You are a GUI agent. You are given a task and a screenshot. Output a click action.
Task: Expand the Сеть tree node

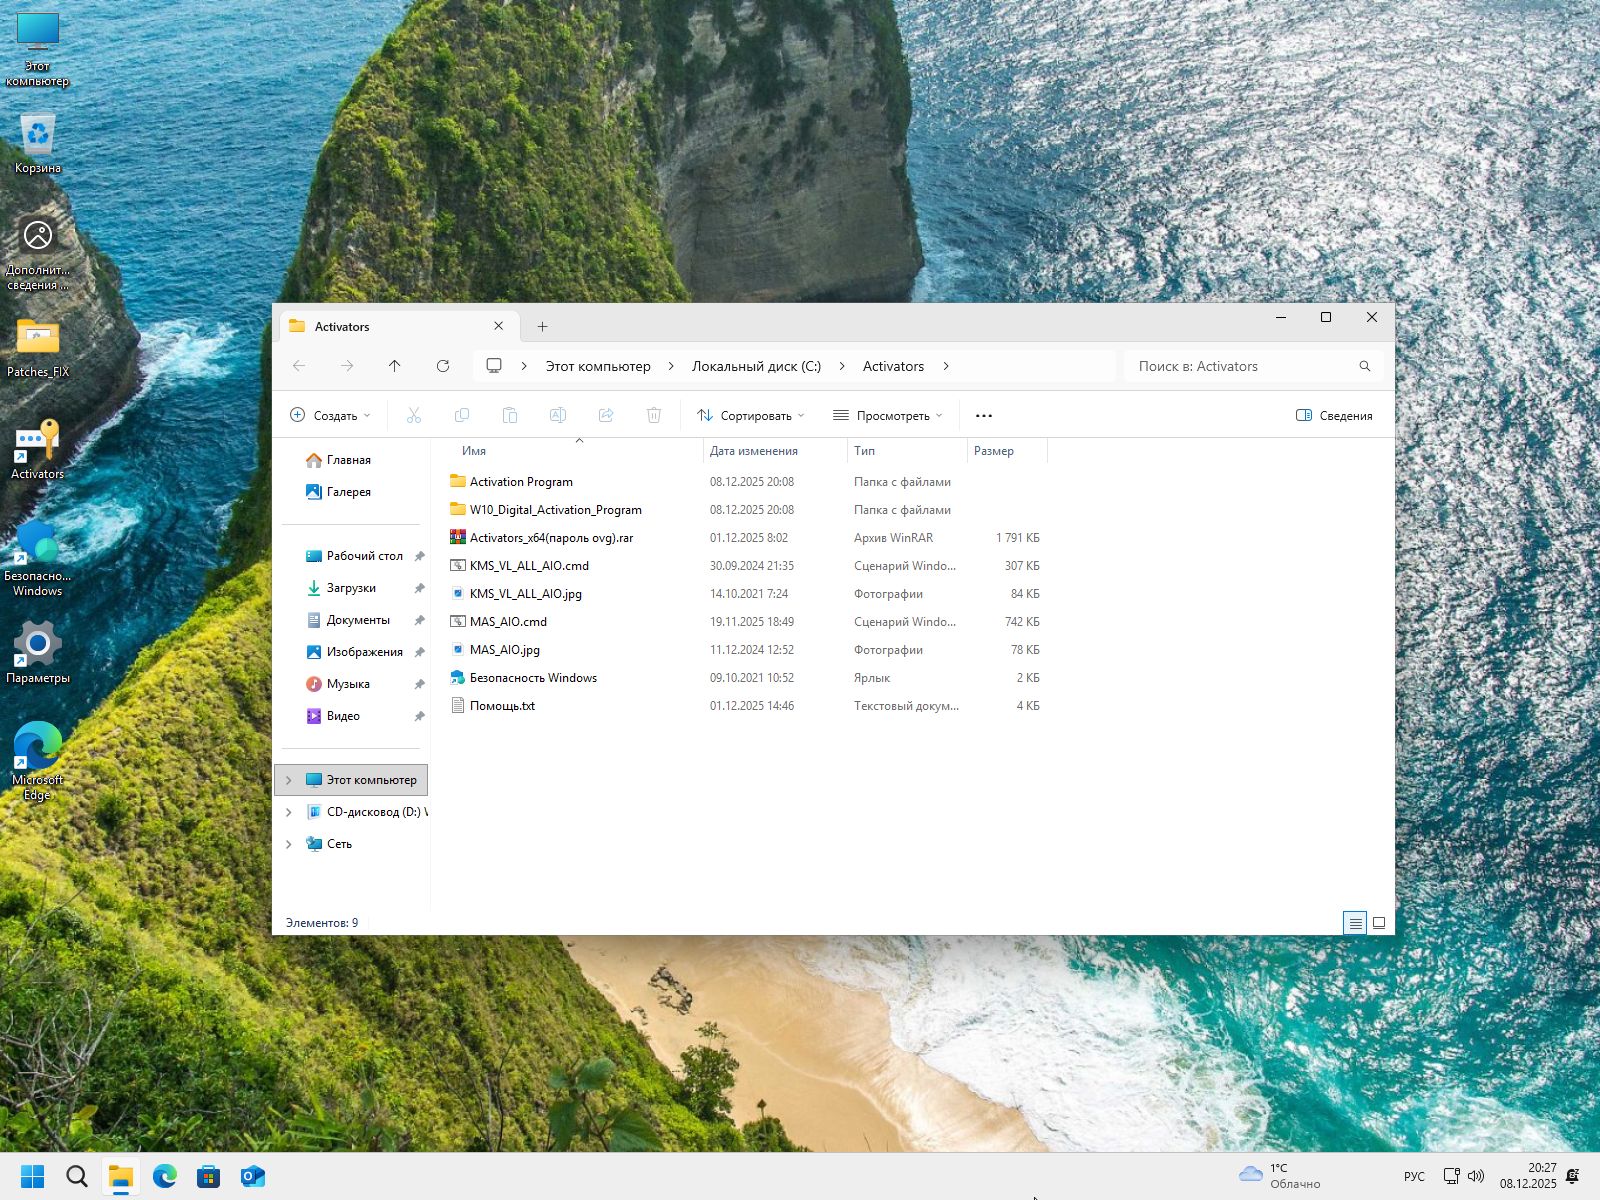289,844
